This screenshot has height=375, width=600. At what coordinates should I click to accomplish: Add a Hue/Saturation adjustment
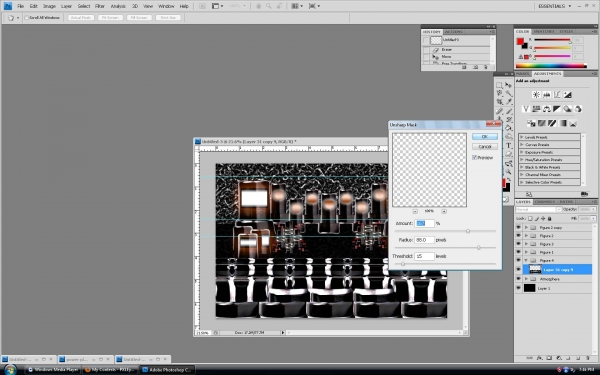(536, 109)
